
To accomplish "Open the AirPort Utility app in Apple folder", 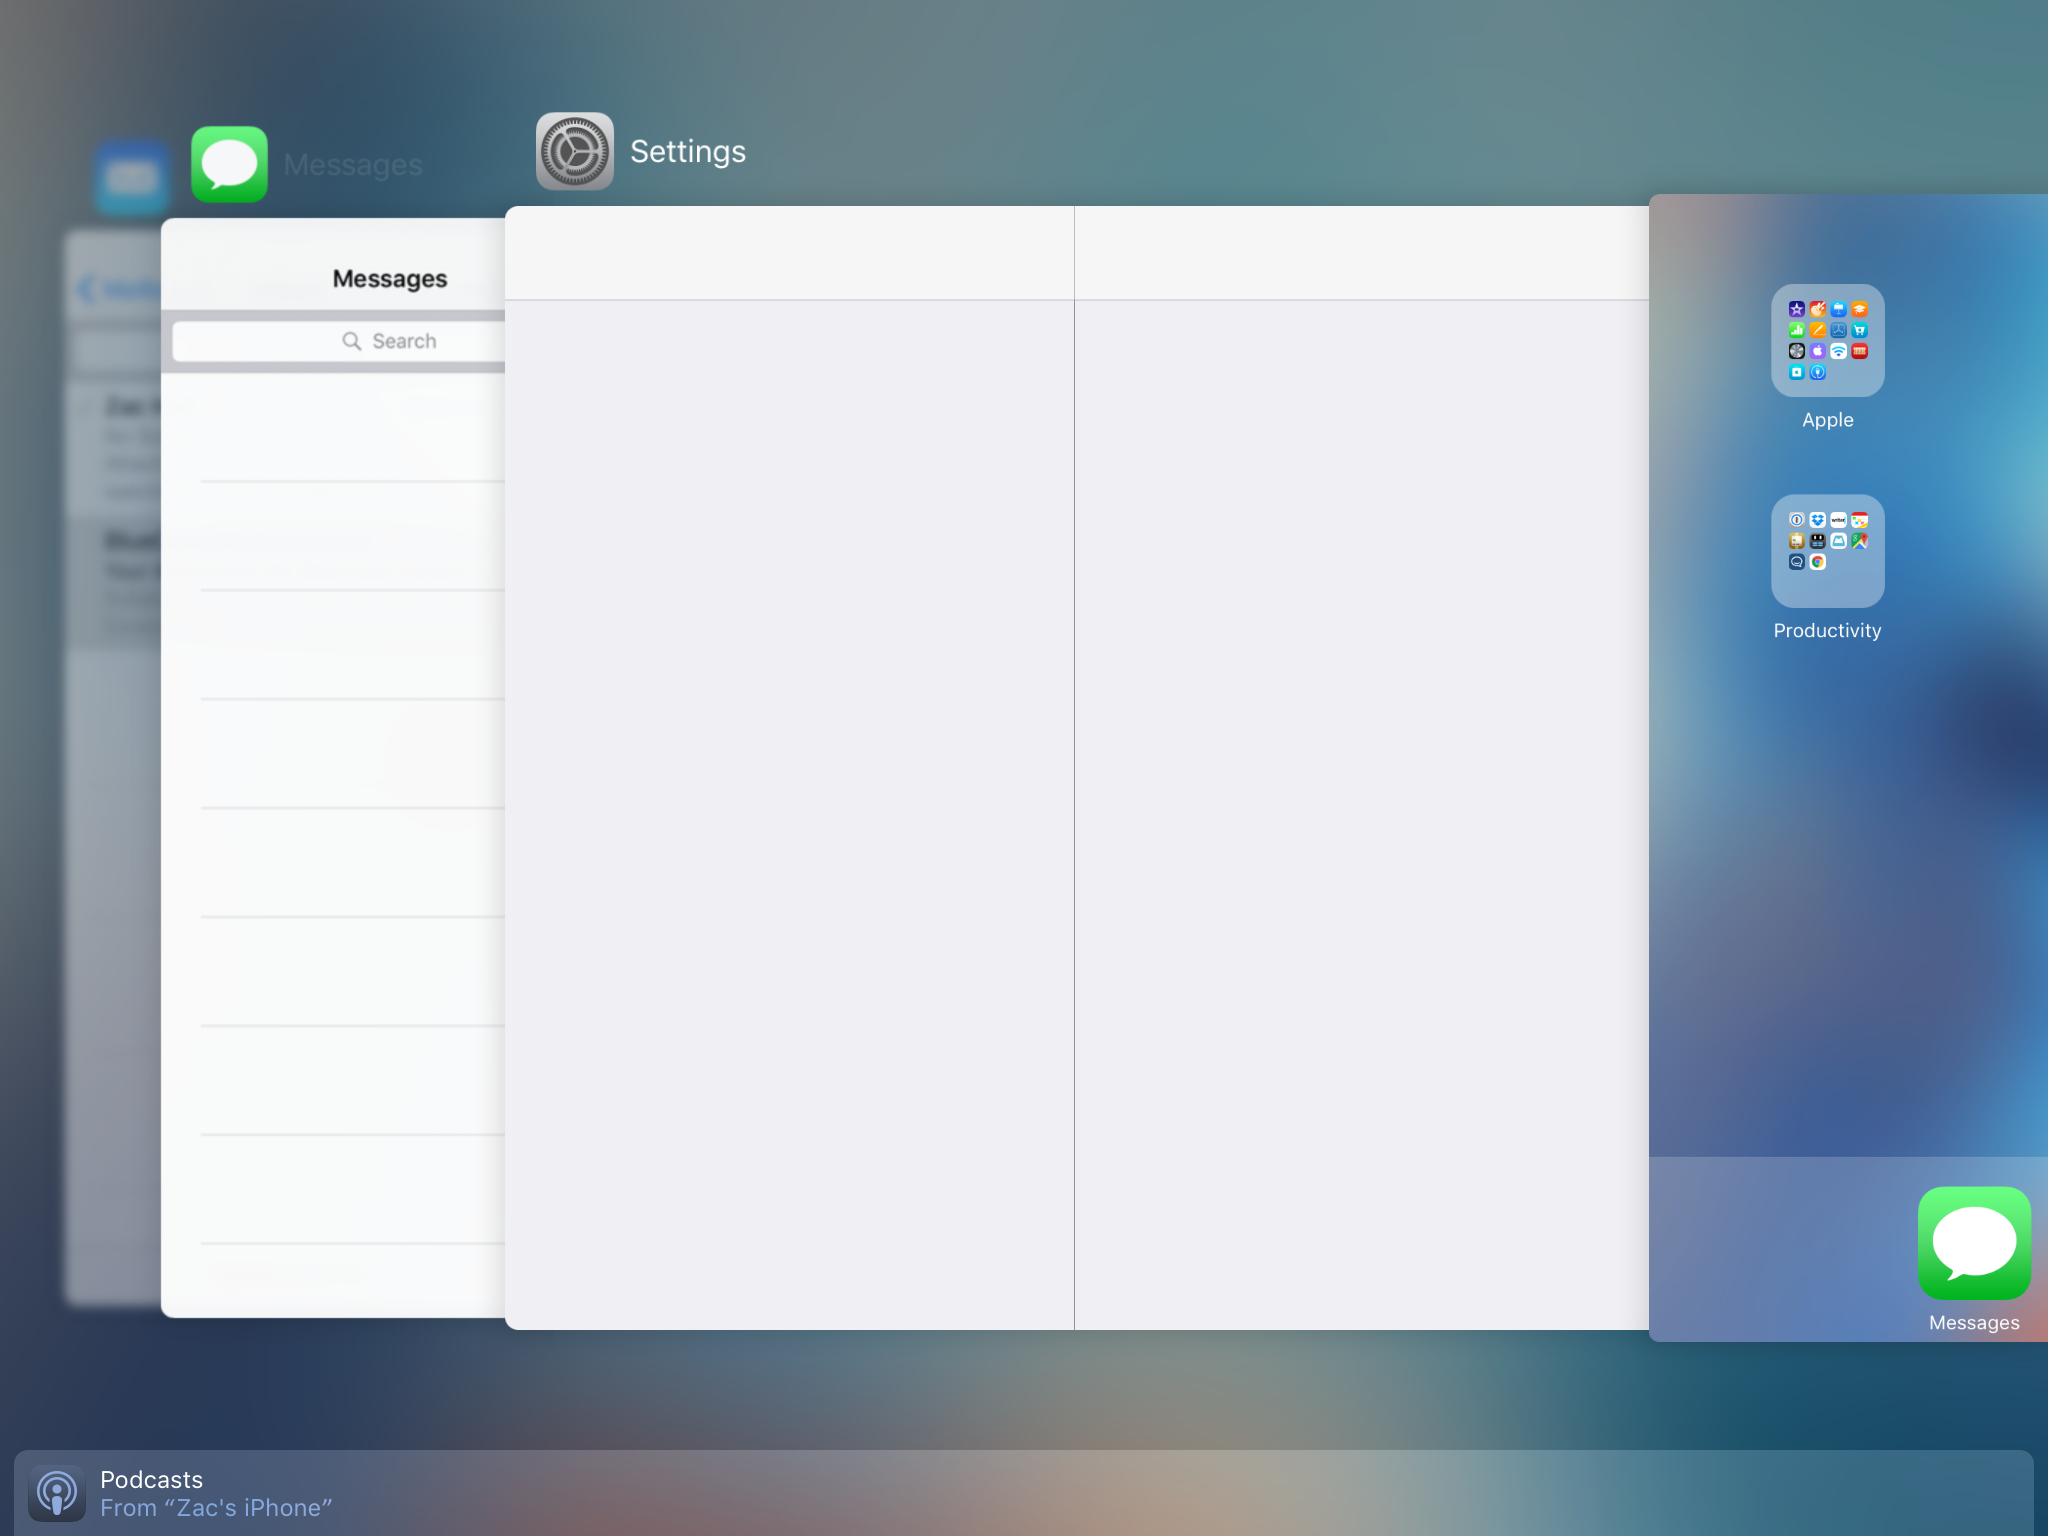I will coord(1839,352).
